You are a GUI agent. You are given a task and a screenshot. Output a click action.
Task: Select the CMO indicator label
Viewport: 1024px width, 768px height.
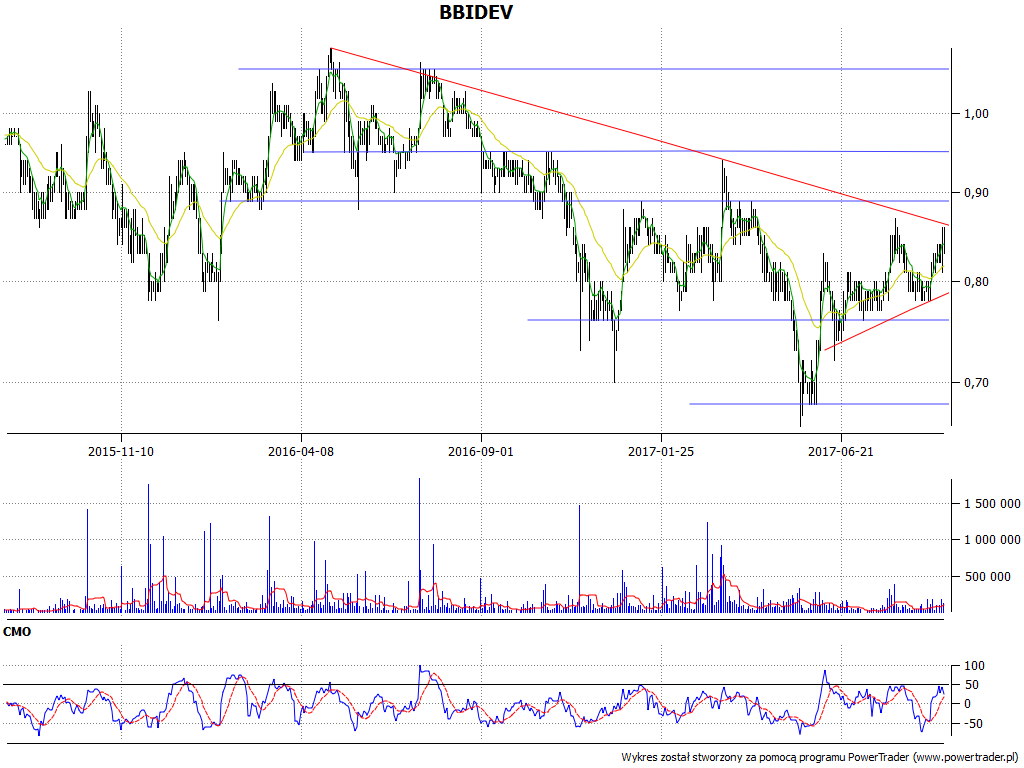(x=17, y=632)
